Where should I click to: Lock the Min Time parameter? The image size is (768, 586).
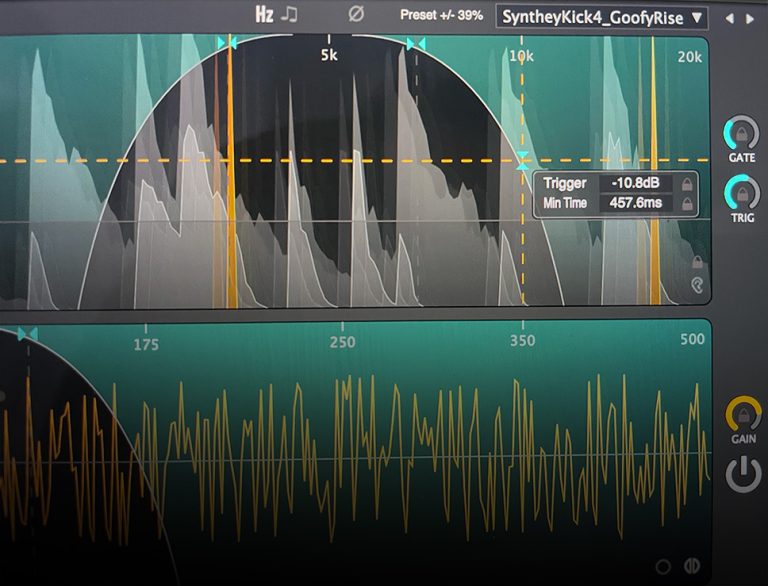coord(686,204)
